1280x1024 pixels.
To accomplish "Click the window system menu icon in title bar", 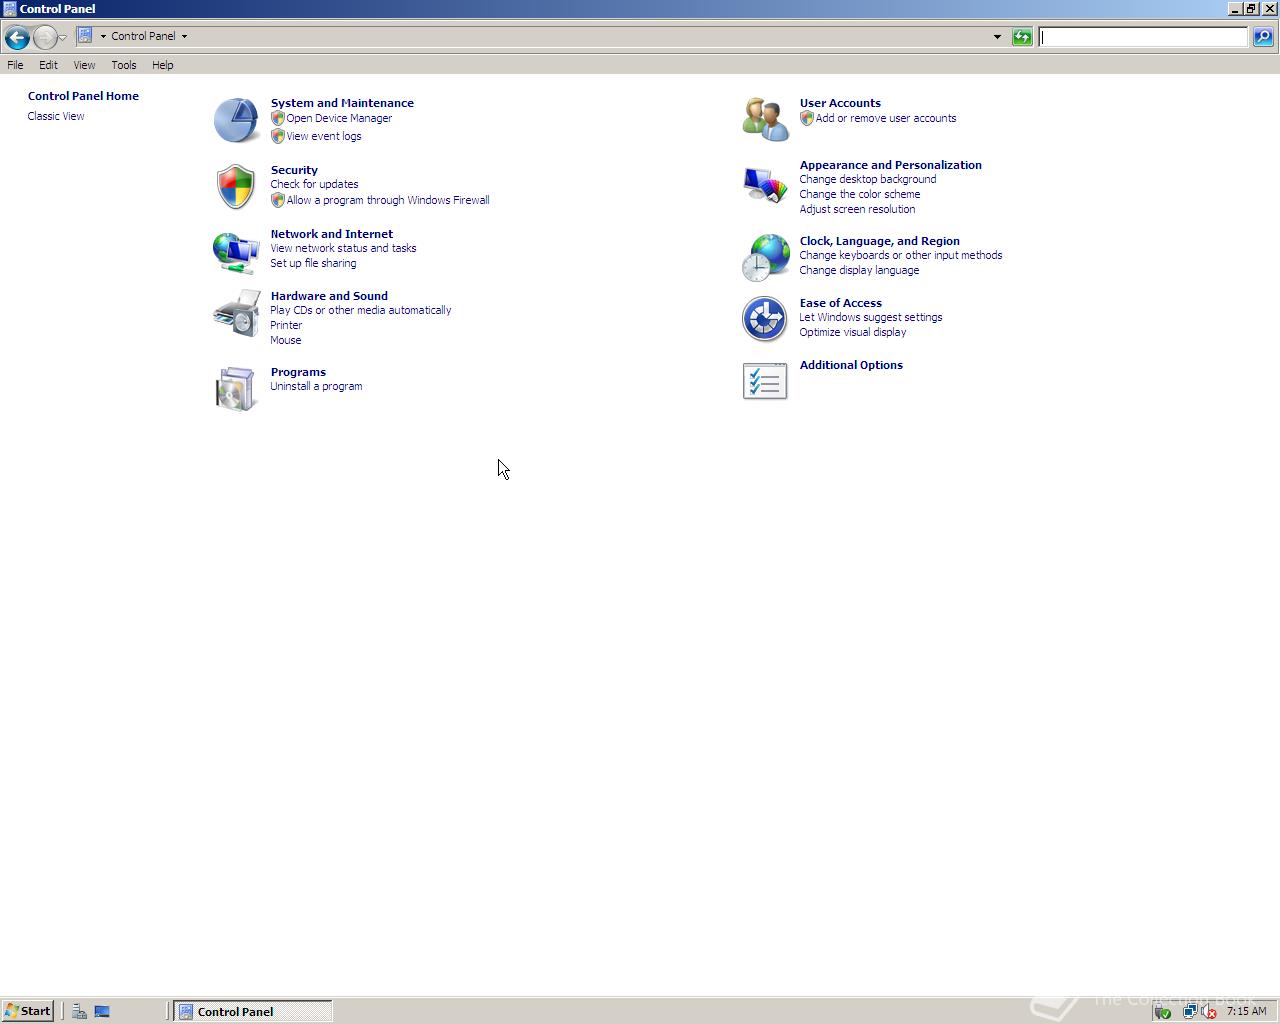I will [x=9, y=9].
